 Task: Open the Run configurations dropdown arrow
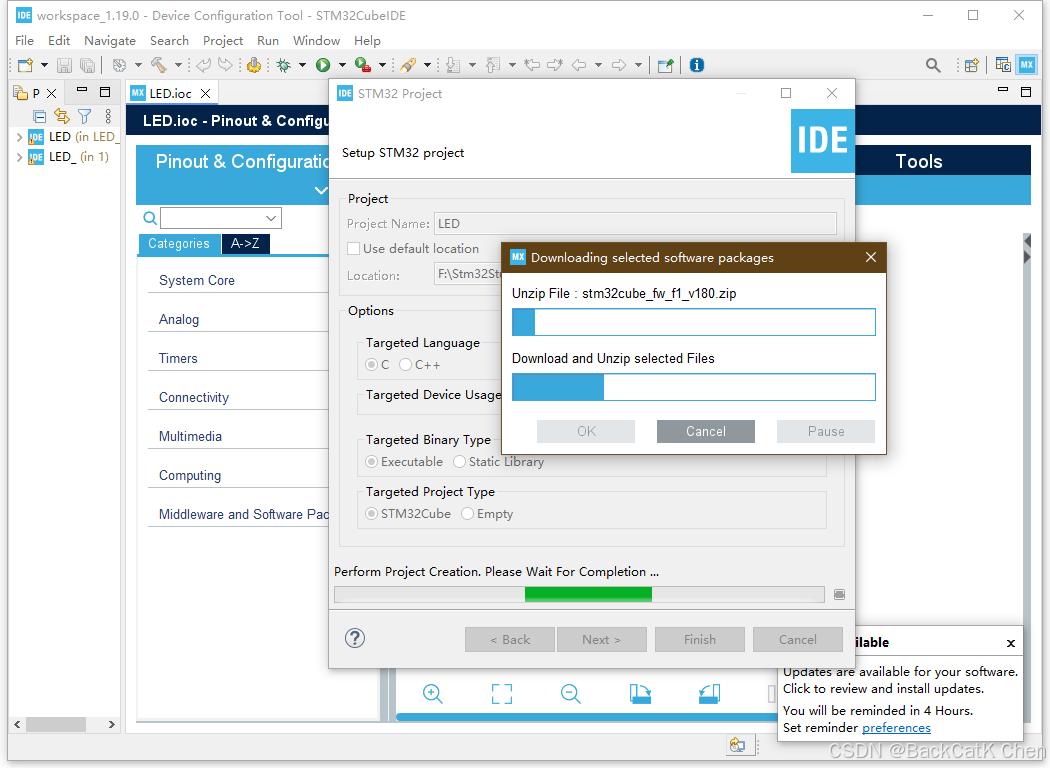click(x=342, y=65)
